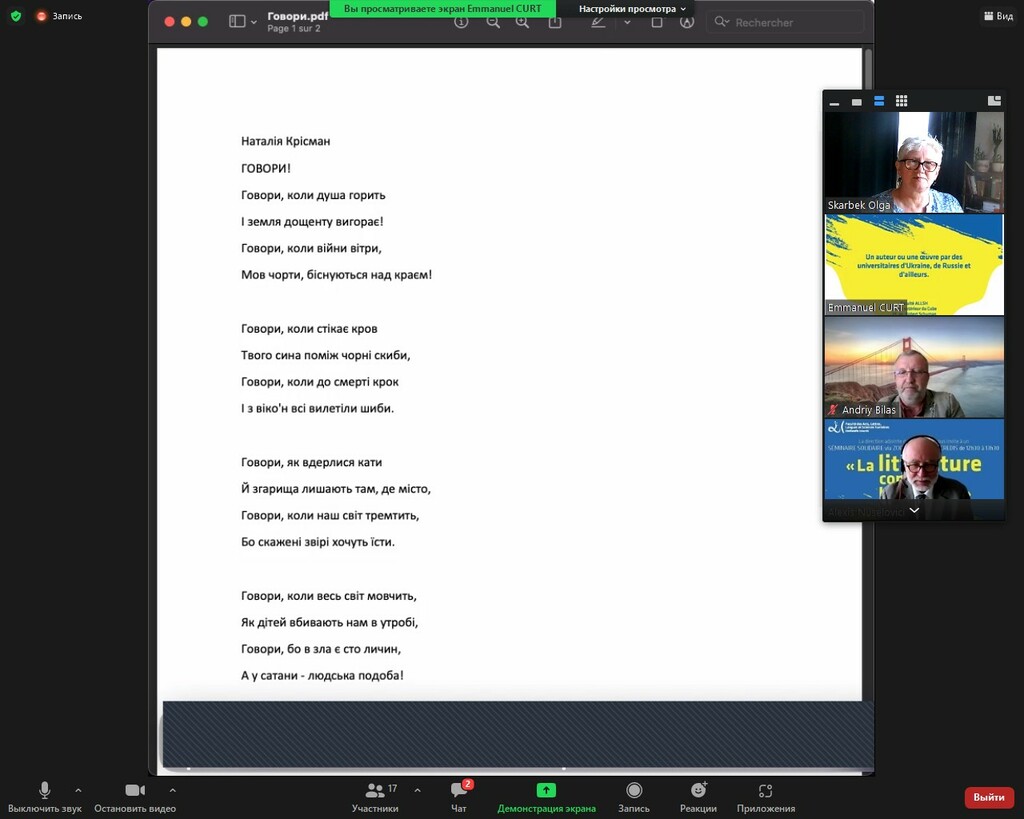Screen dimensions: 1024x819
Task: Open the Reactions menu
Action: (x=698, y=796)
